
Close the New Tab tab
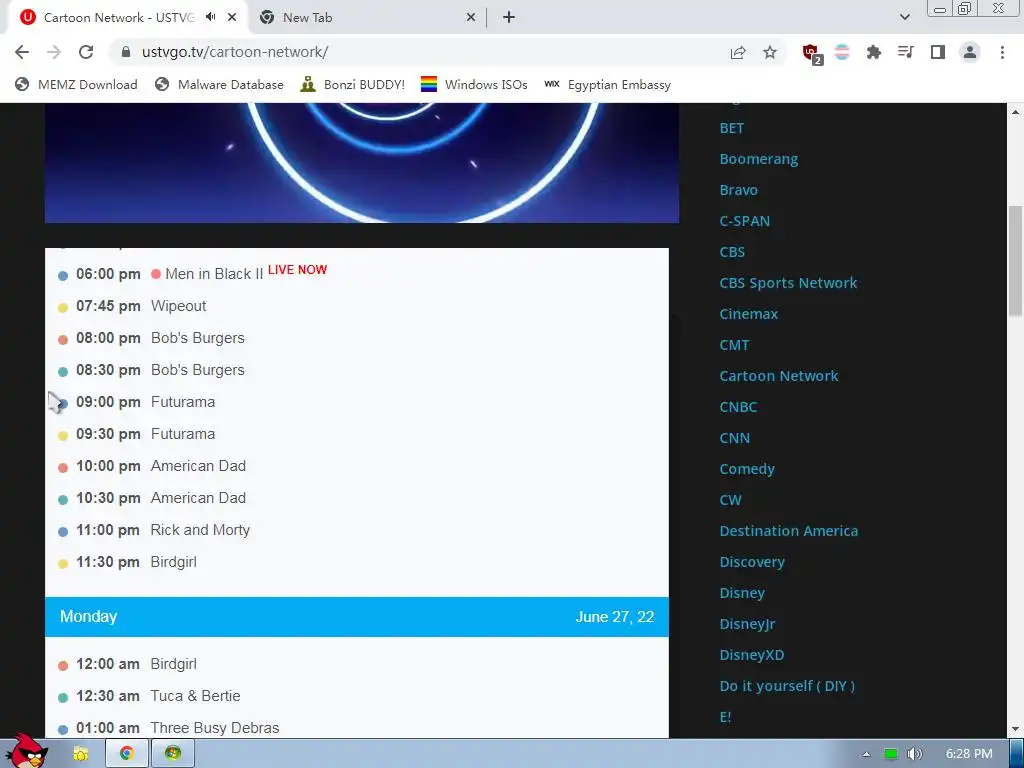471,18
